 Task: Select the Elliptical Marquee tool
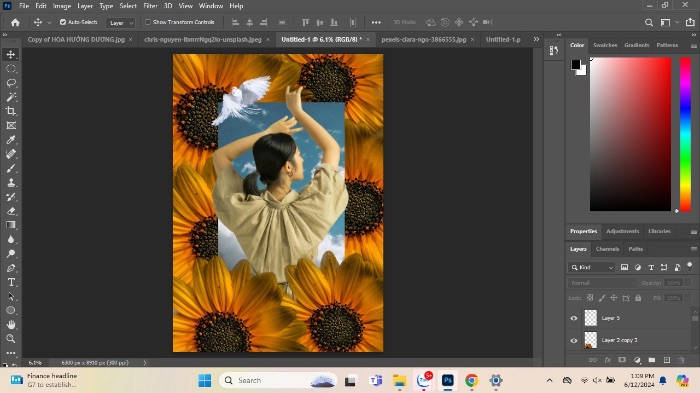(x=11, y=69)
